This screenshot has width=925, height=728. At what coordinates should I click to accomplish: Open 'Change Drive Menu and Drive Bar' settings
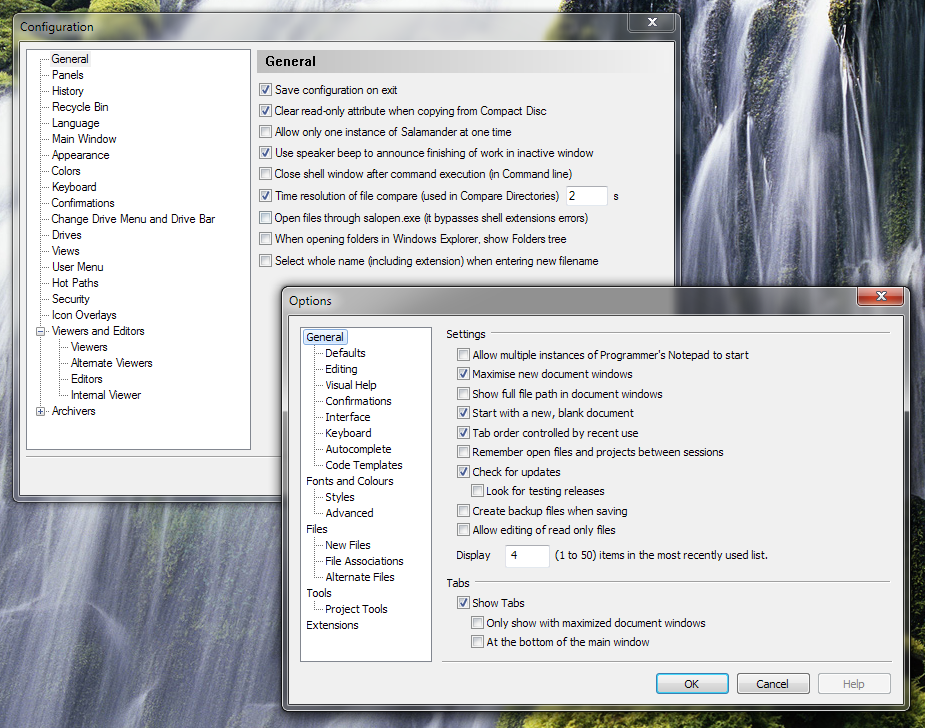coord(133,219)
